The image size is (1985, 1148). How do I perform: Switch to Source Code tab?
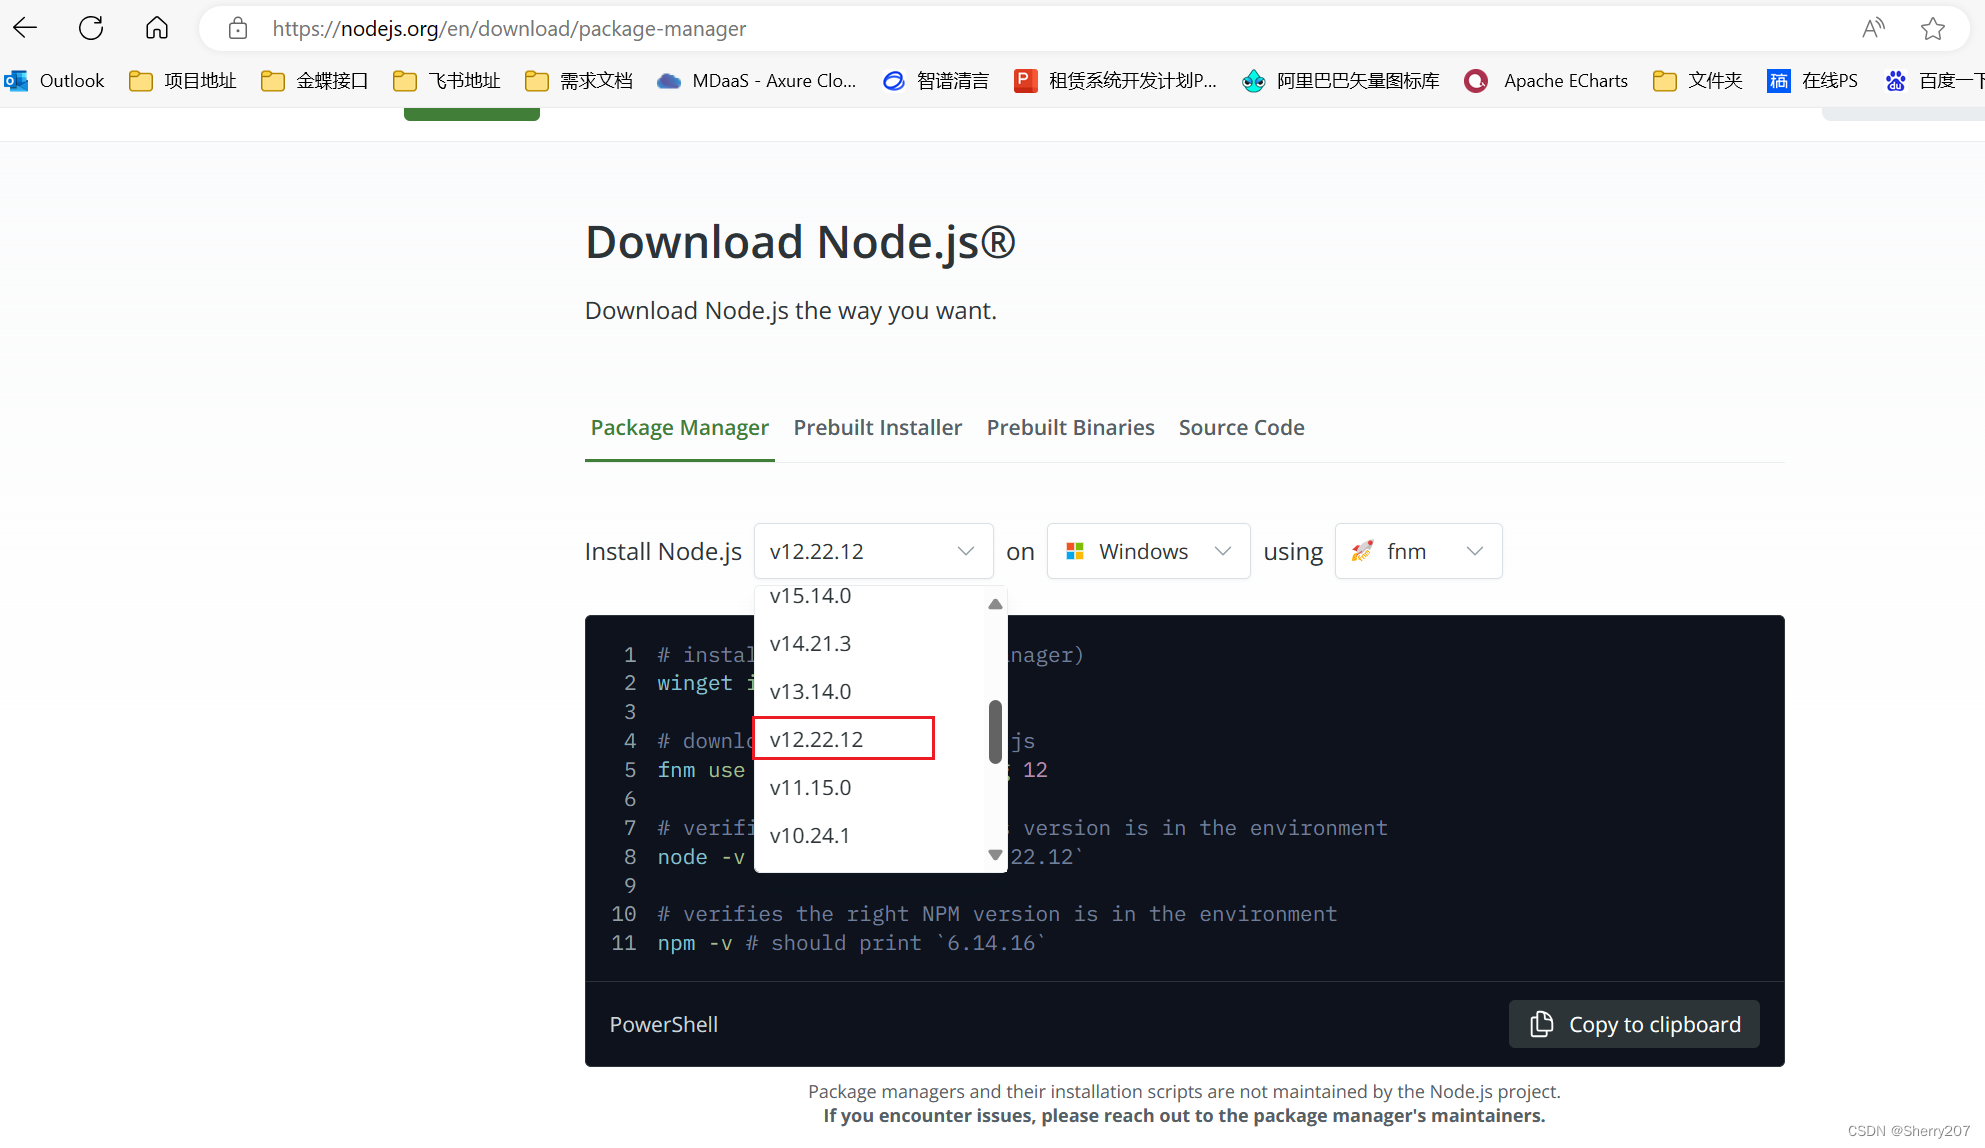pyautogui.click(x=1241, y=427)
